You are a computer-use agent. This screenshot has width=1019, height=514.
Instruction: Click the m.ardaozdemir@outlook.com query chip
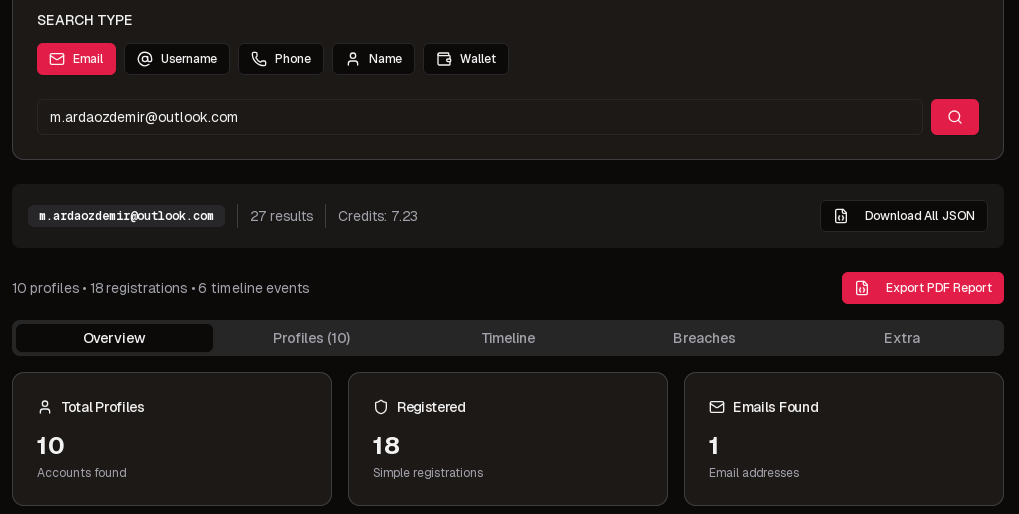click(x=126, y=216)
